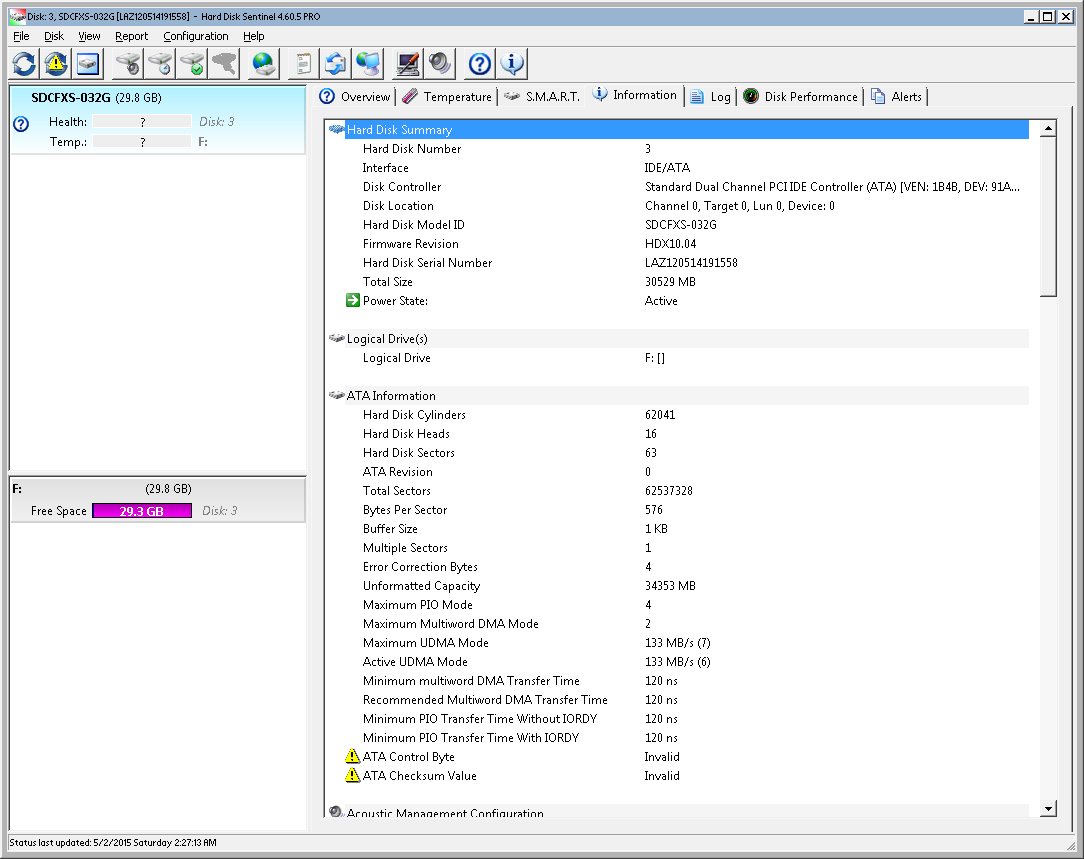Click the refresh icon with yellow warning
Screen dimensions: 1084x859
(56, 64)
